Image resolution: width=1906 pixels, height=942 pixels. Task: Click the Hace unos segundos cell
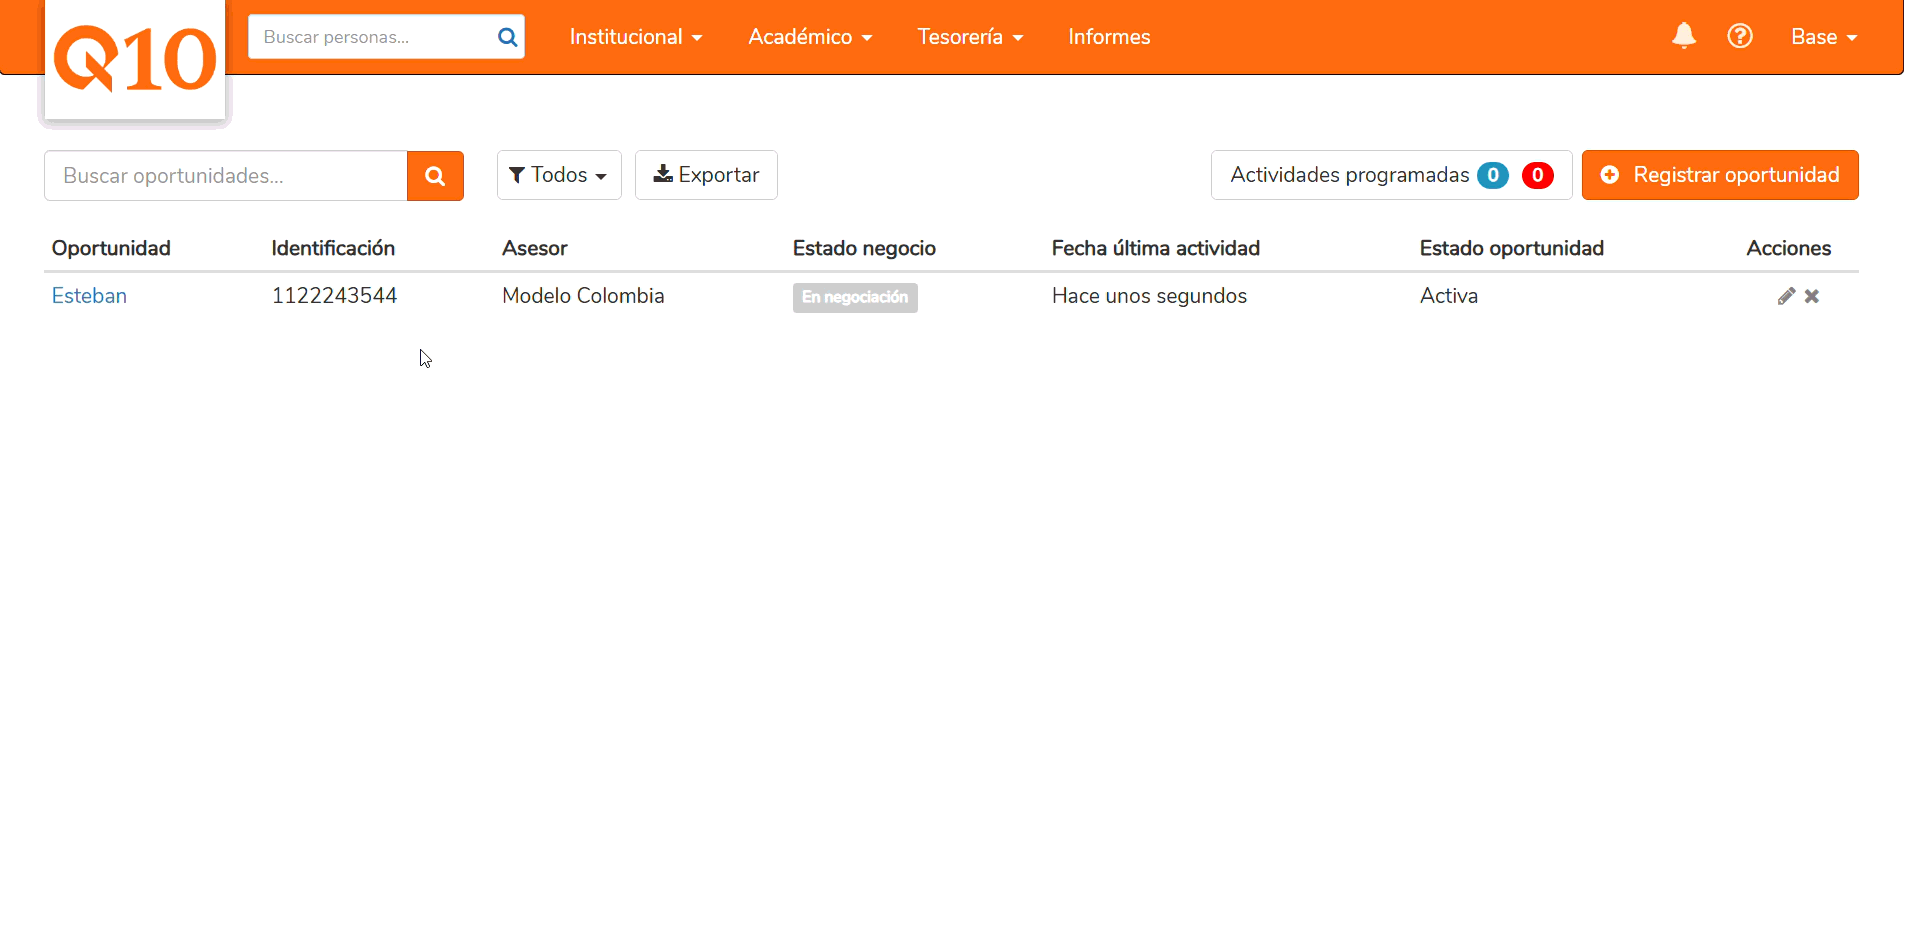point(1149,296)
